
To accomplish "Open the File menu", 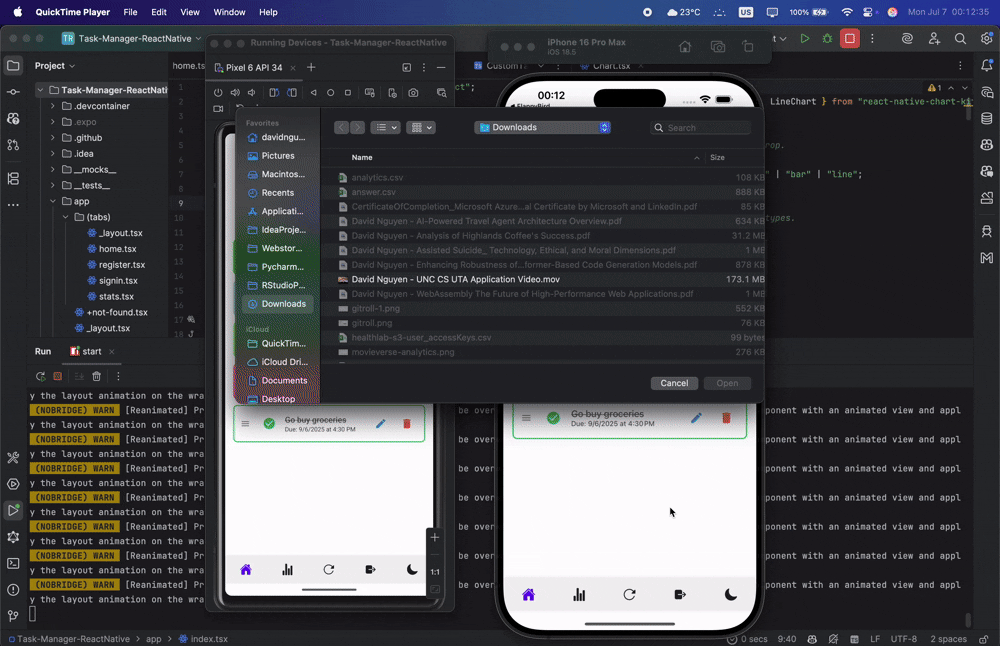I will pos(130,12).
